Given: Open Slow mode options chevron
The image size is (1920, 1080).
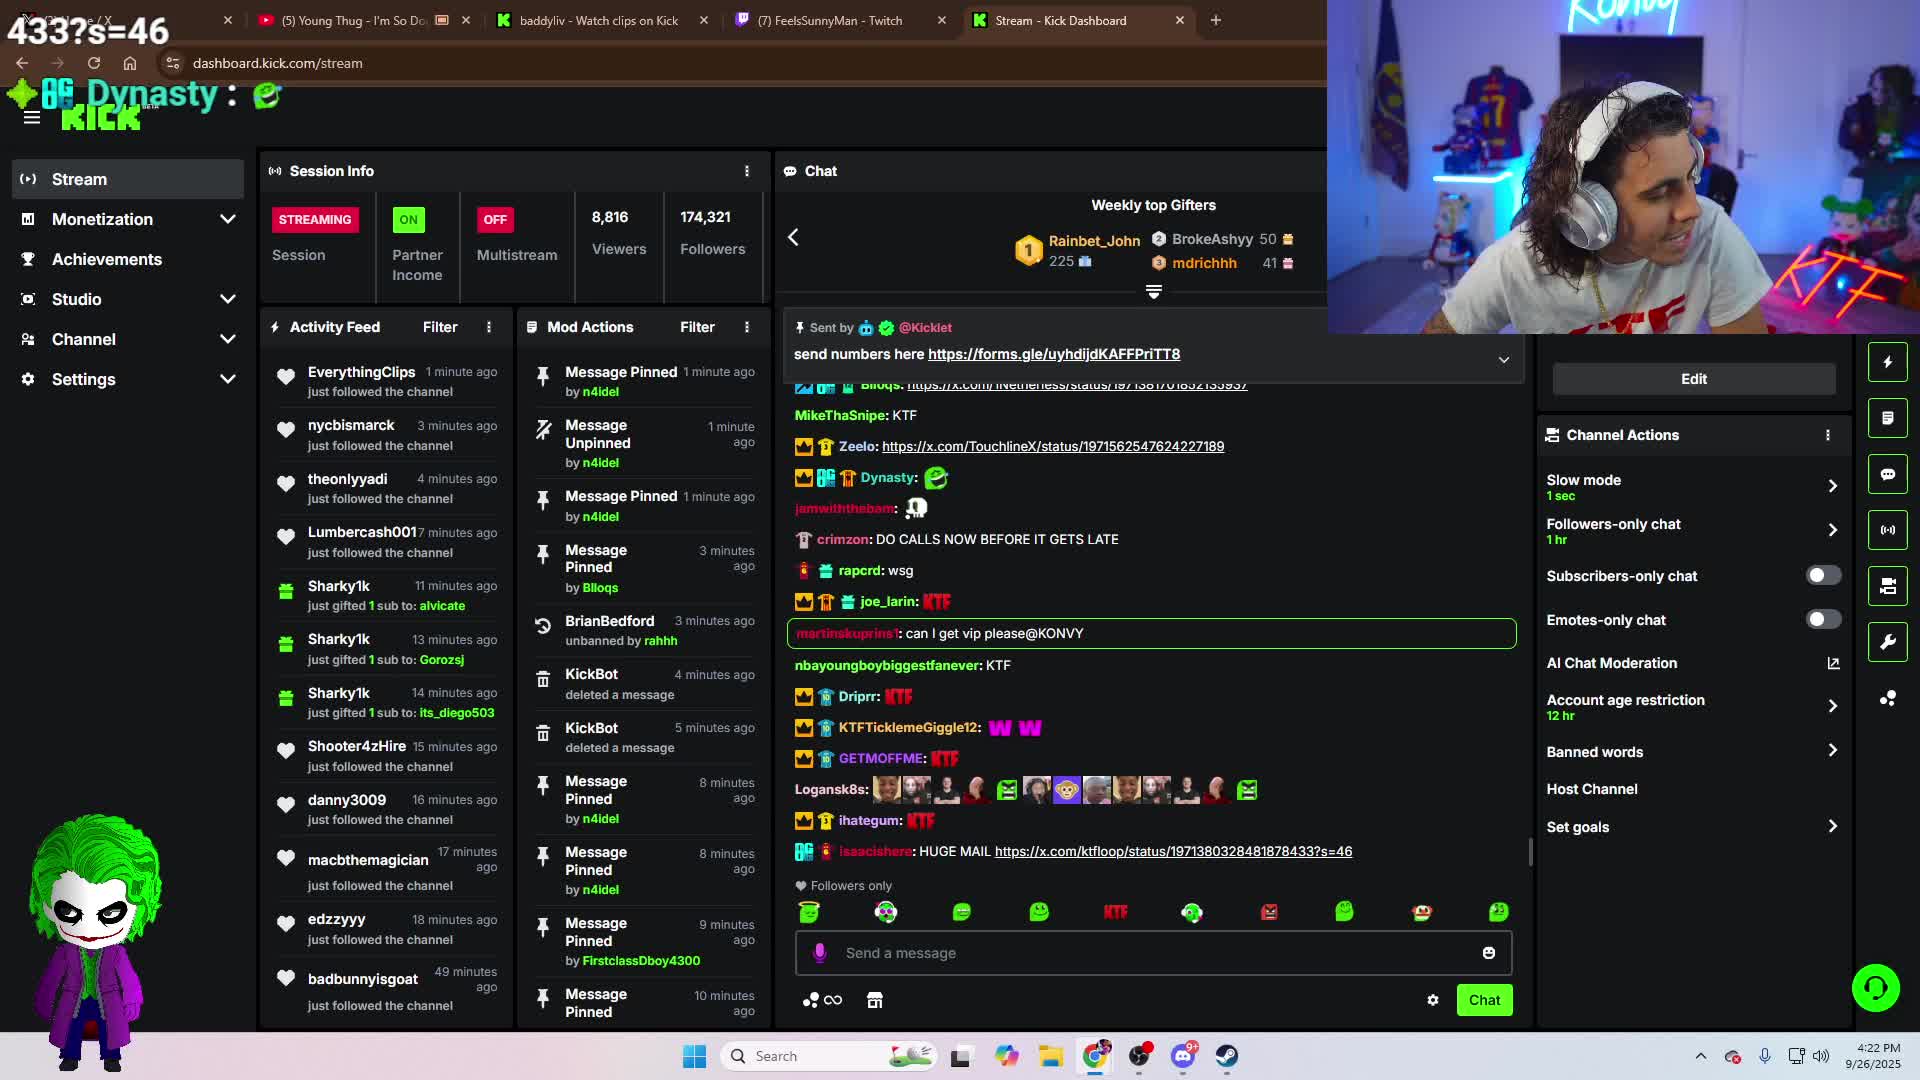Looking at the screenshot, I should click(1832, 486).
